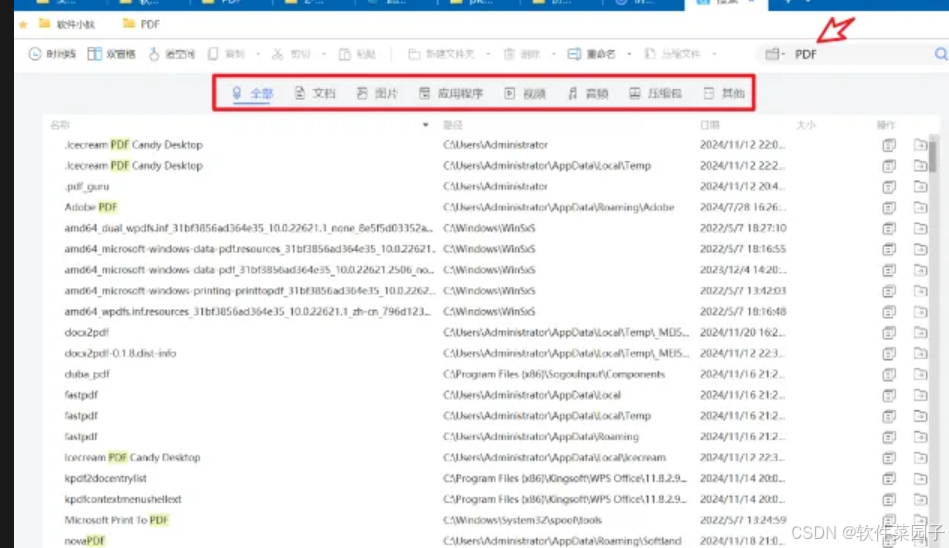949x548 pixels.
Task: Select the kpdfcontextmenushellext result row
Action: pyautogui.click(x=487, y=499)
